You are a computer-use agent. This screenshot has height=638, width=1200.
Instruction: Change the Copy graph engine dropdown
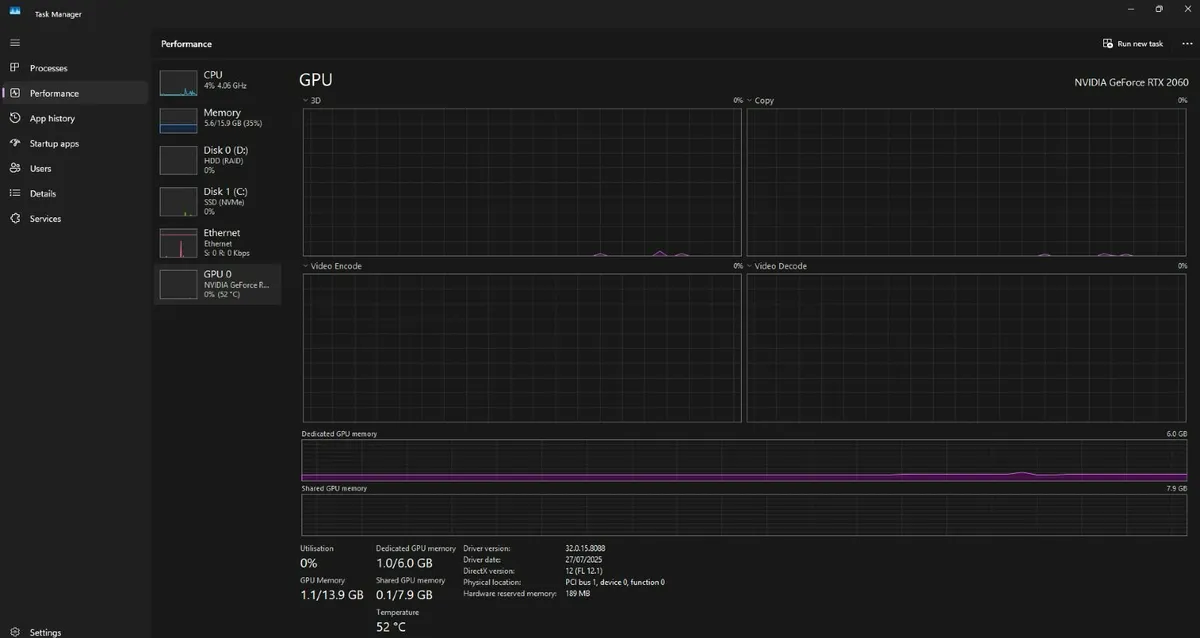750,101
